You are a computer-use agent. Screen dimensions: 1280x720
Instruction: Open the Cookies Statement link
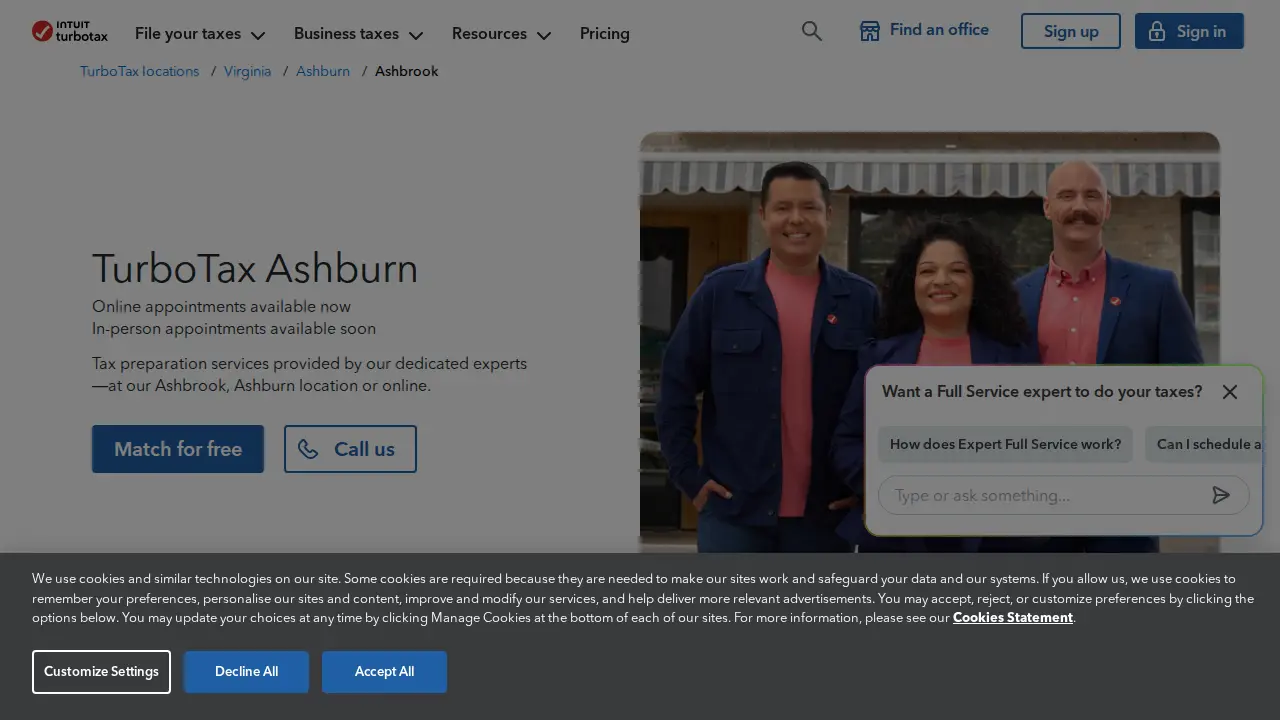[x=1013, y=617]
